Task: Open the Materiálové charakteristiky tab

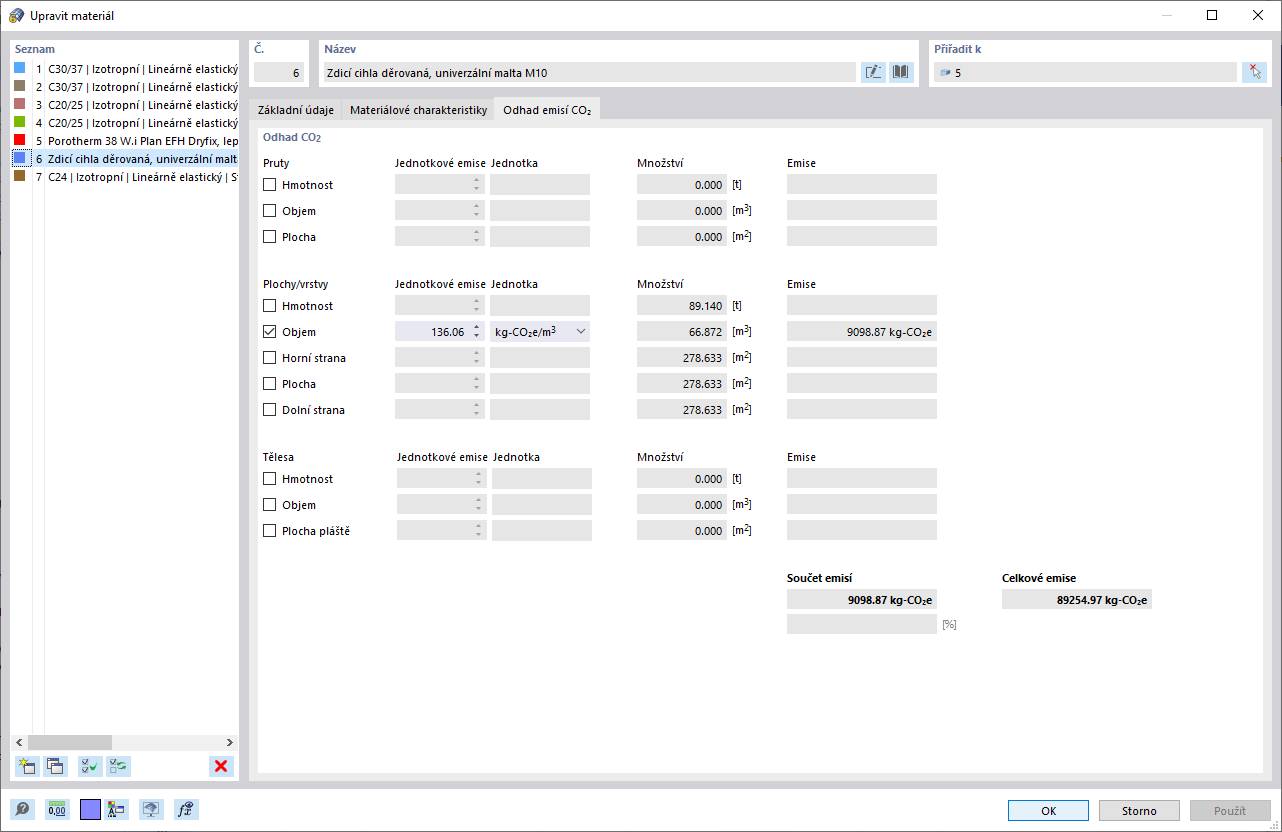Action: coord(418,110)
